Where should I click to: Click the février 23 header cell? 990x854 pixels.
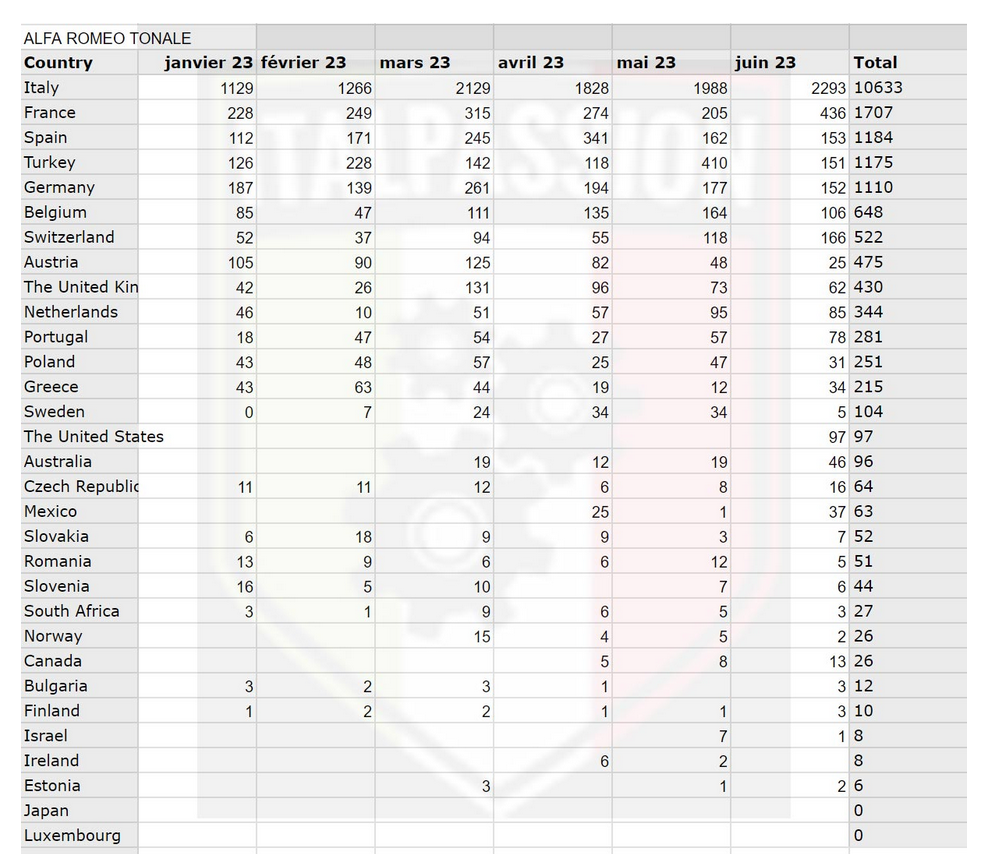316,62
